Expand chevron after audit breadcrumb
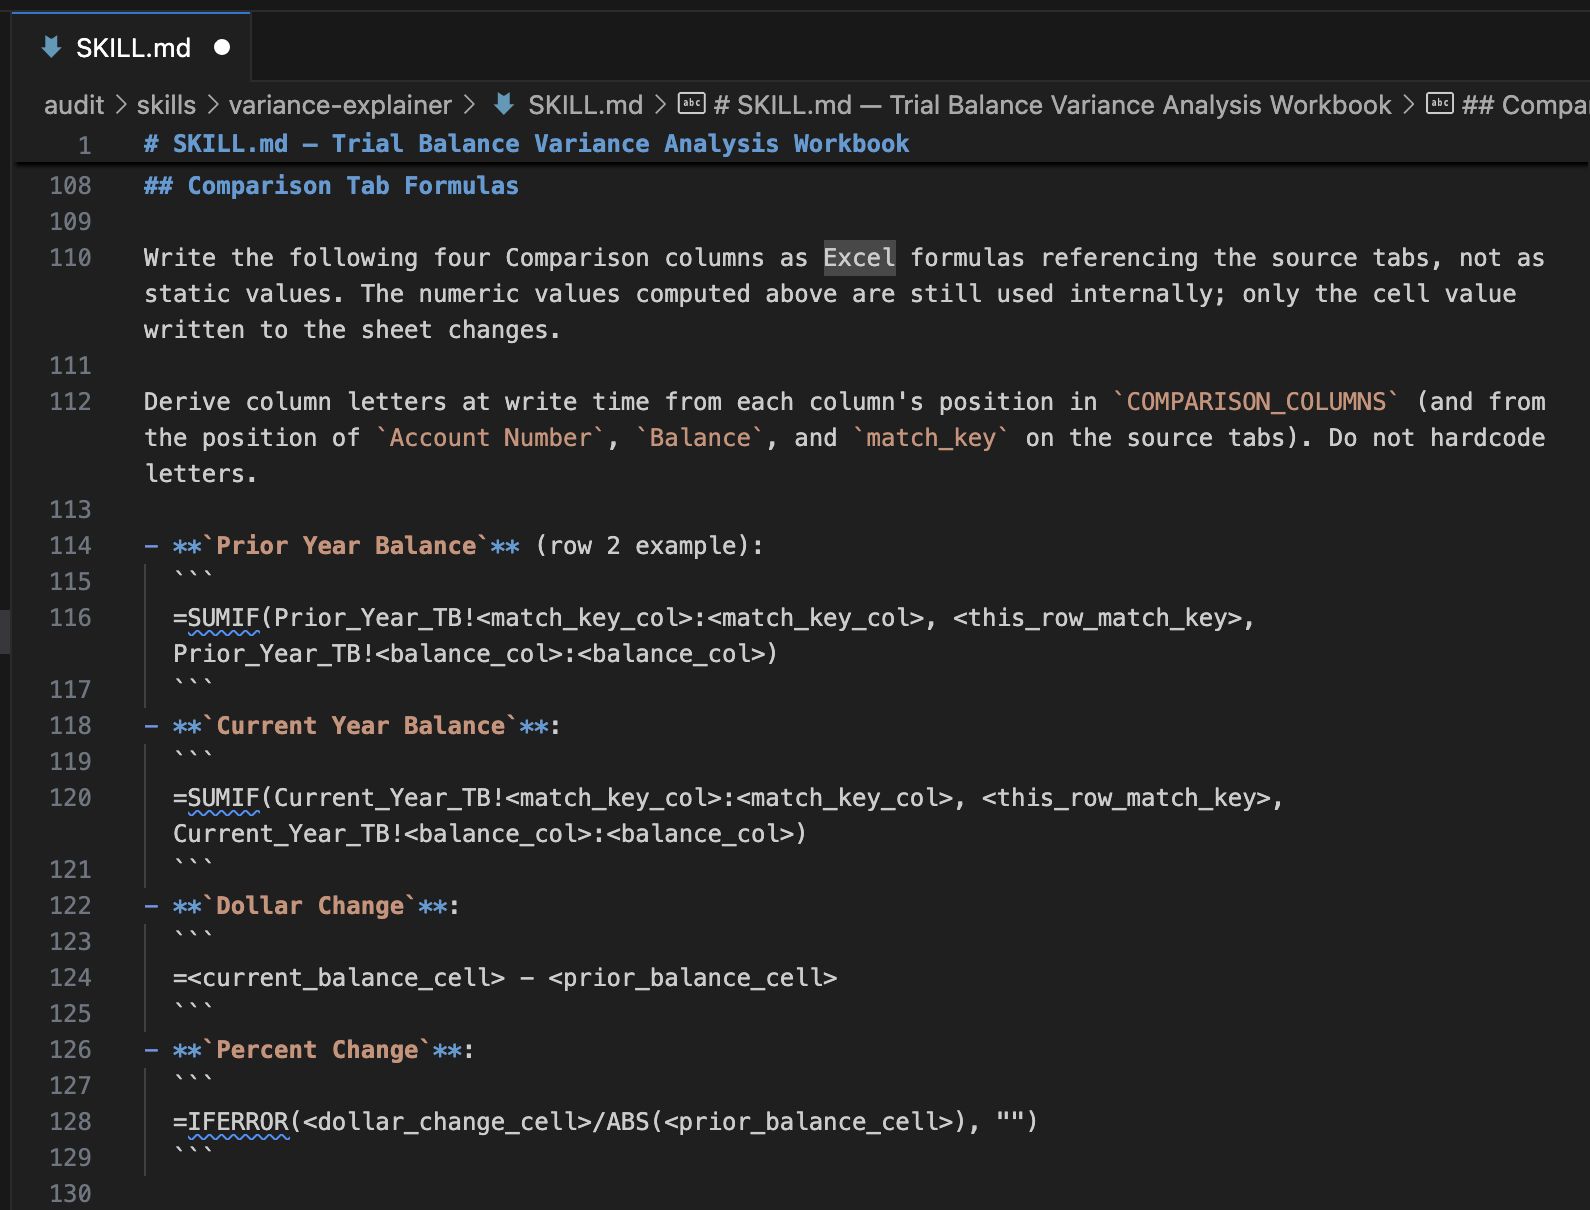This screenshot has width=1590, height=1210. coord(120,105)
